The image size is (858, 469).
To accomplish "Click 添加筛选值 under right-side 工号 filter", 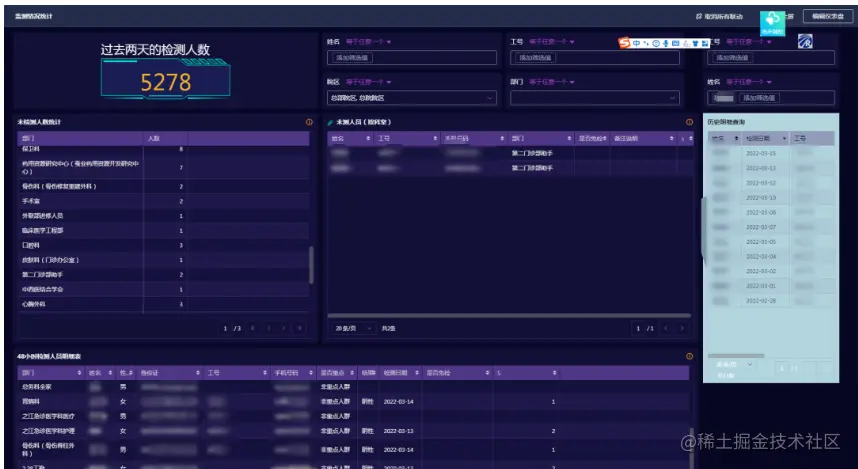I will 732,57.
